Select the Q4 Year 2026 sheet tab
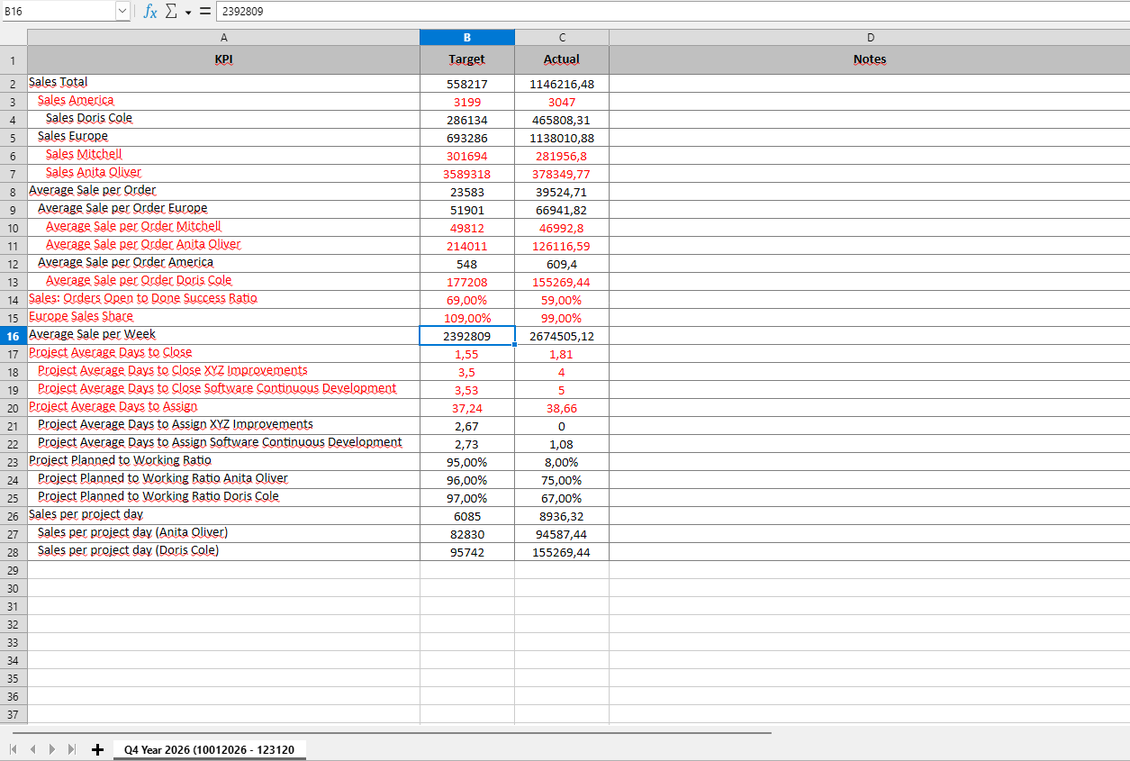Image resolution: width=1130 pixels, height=761 pixels. [209, 749]
